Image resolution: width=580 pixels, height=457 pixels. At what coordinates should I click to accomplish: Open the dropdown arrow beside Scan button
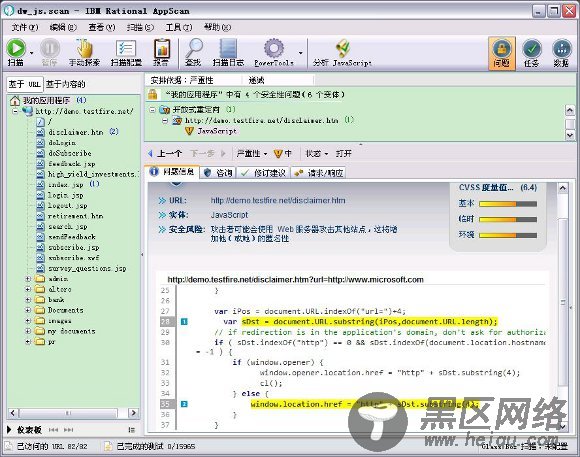31,53
